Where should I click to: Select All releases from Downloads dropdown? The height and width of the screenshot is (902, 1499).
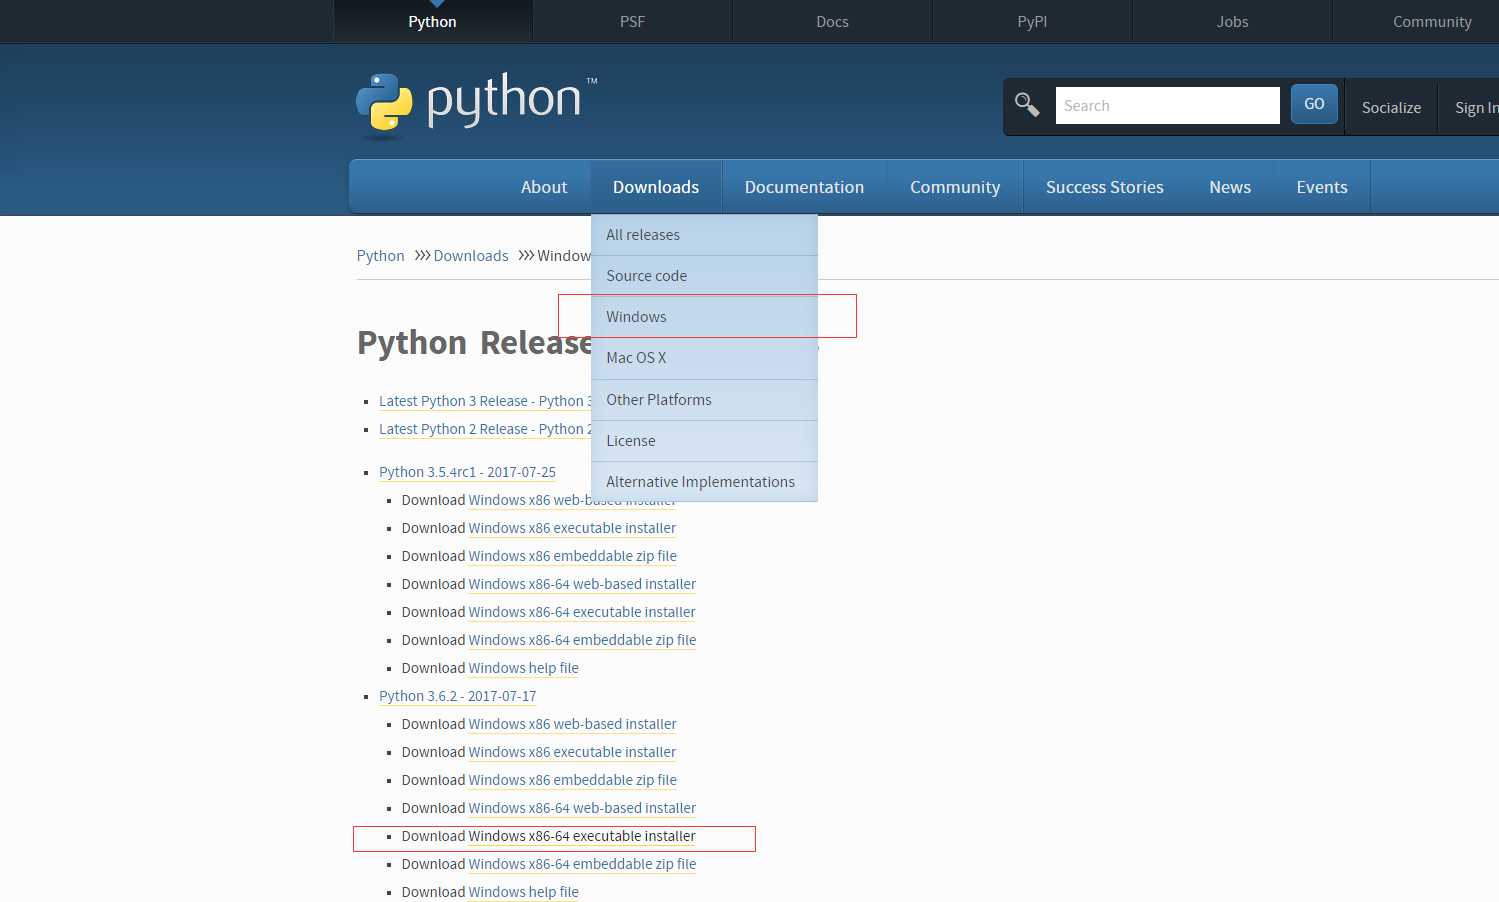[704, 235]
